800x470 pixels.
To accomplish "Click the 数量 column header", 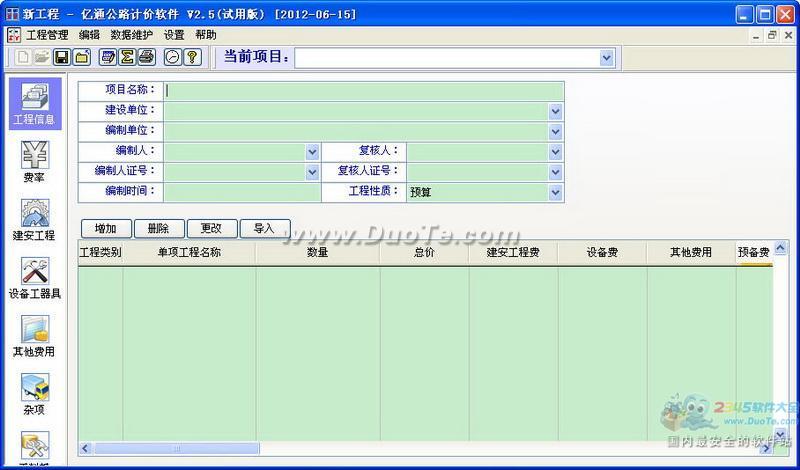I will tap(318, 253).
